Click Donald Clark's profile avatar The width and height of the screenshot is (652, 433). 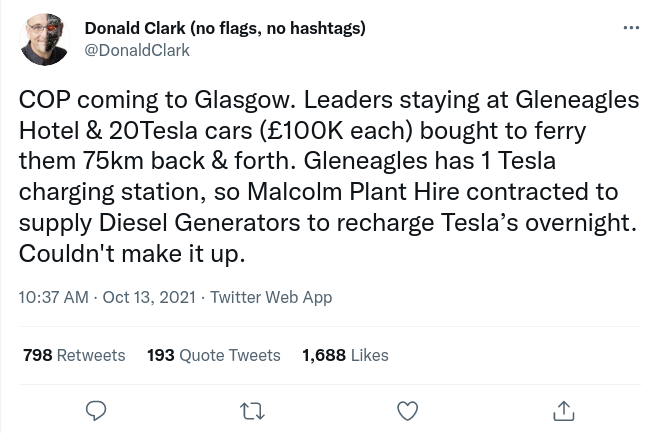[x=45, y=40]
